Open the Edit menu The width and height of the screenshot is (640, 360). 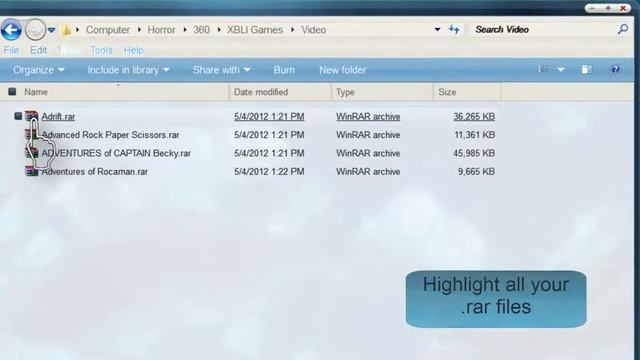38,50
